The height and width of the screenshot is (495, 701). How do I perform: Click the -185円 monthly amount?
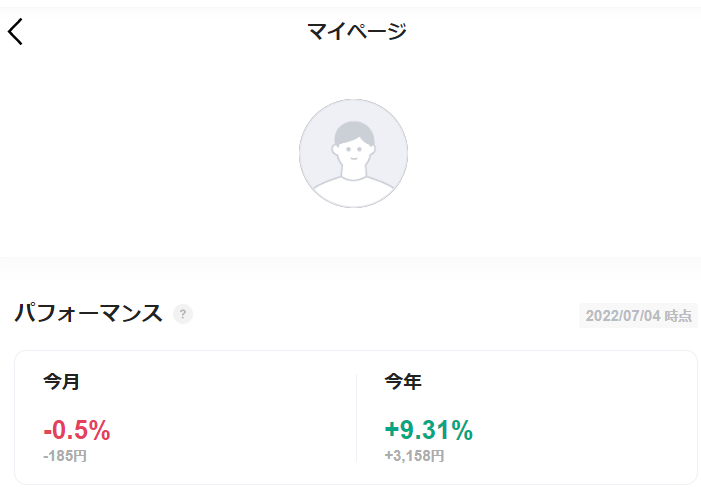[65, 456]
